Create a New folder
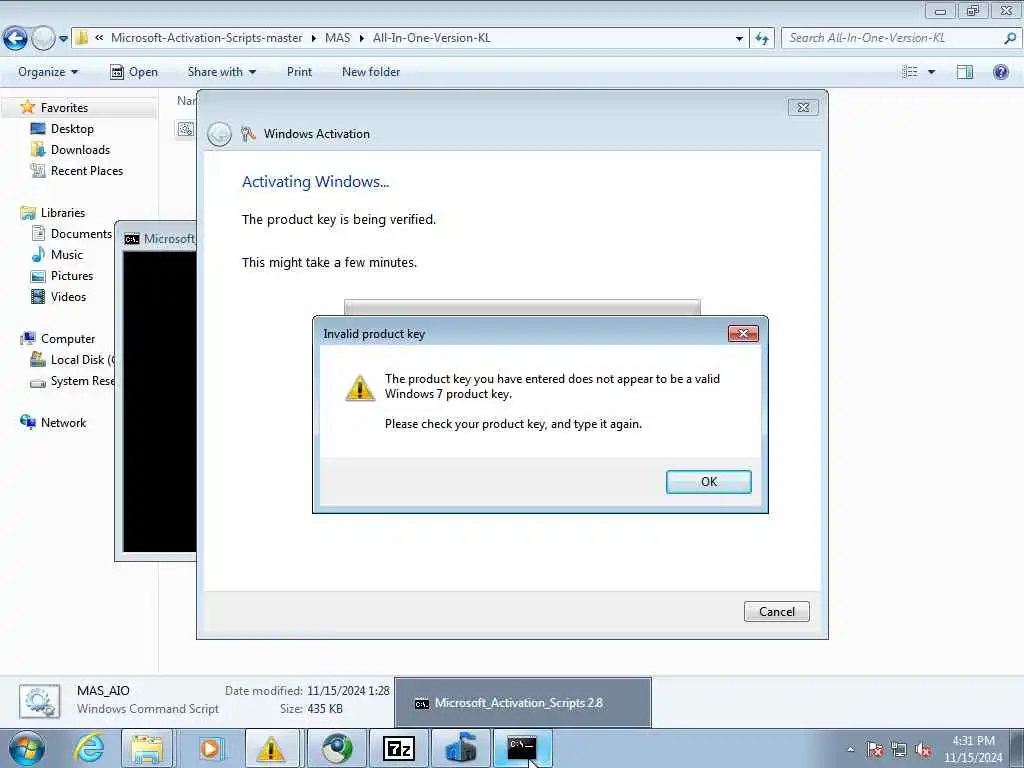Image resolution: width=1024 pixels, height=768 pixels. point(371,72)
